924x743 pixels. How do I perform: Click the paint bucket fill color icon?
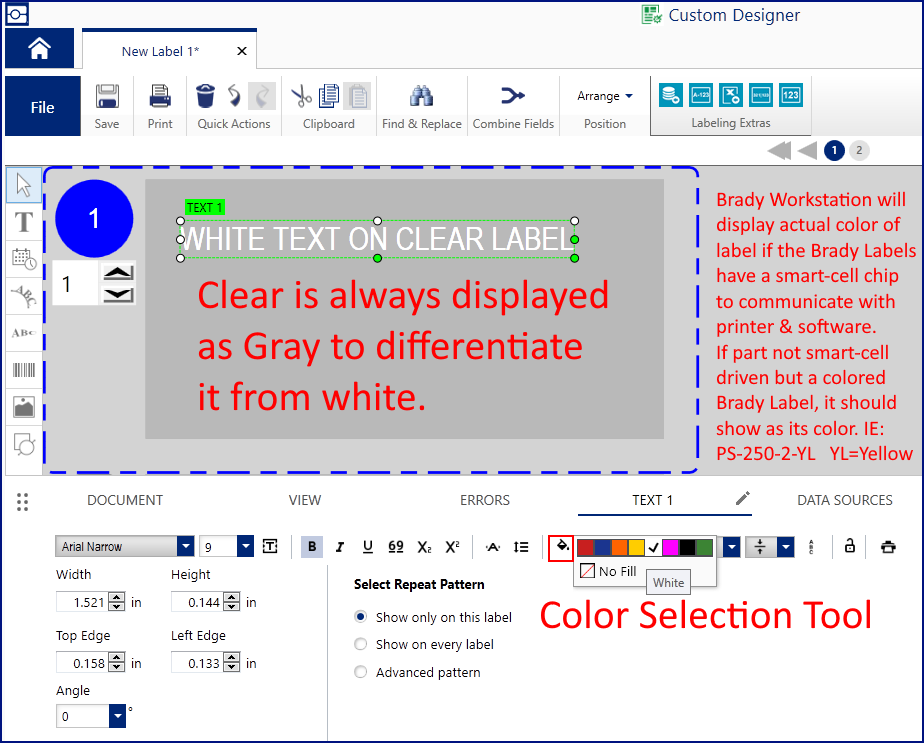[561, 548]
